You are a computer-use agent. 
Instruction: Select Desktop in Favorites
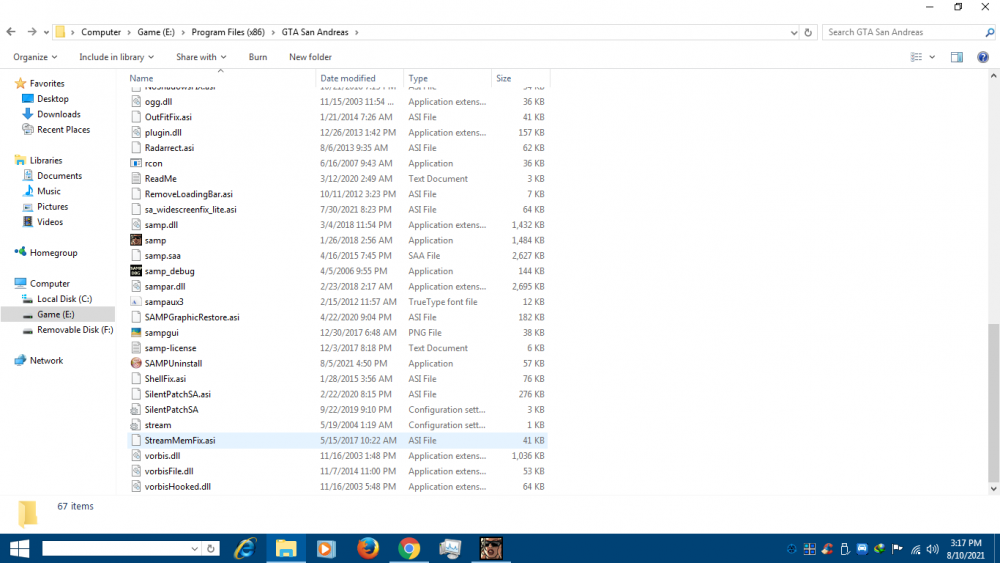52,99
